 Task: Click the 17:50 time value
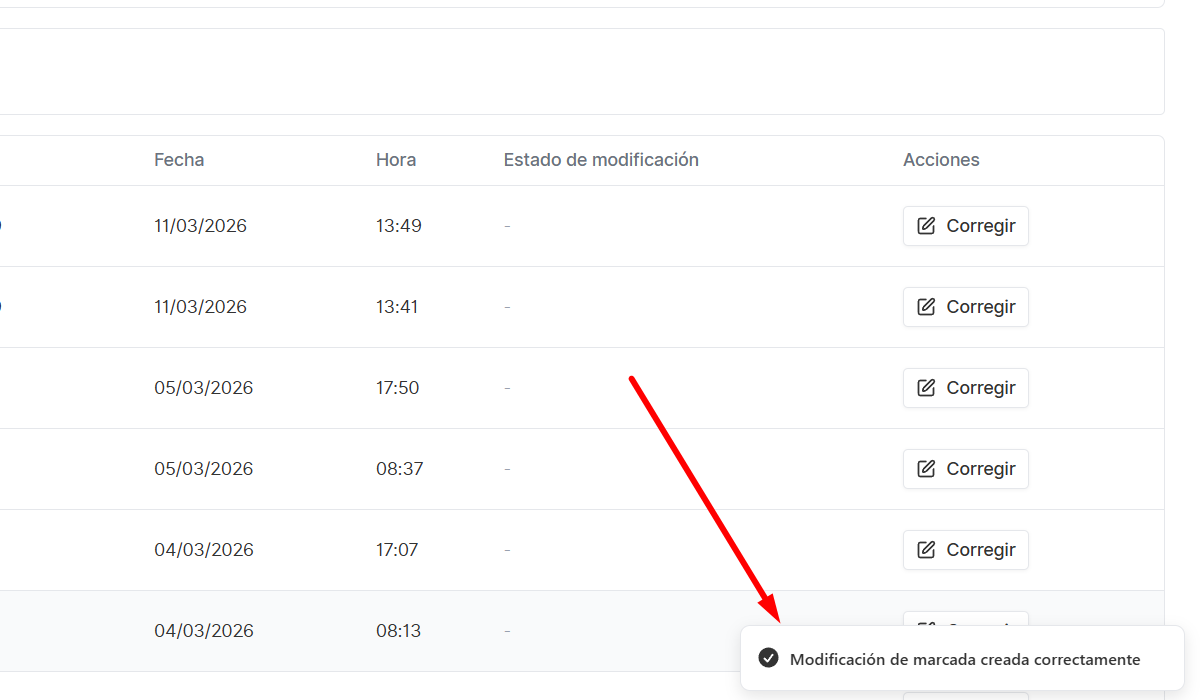click(397, 388)
